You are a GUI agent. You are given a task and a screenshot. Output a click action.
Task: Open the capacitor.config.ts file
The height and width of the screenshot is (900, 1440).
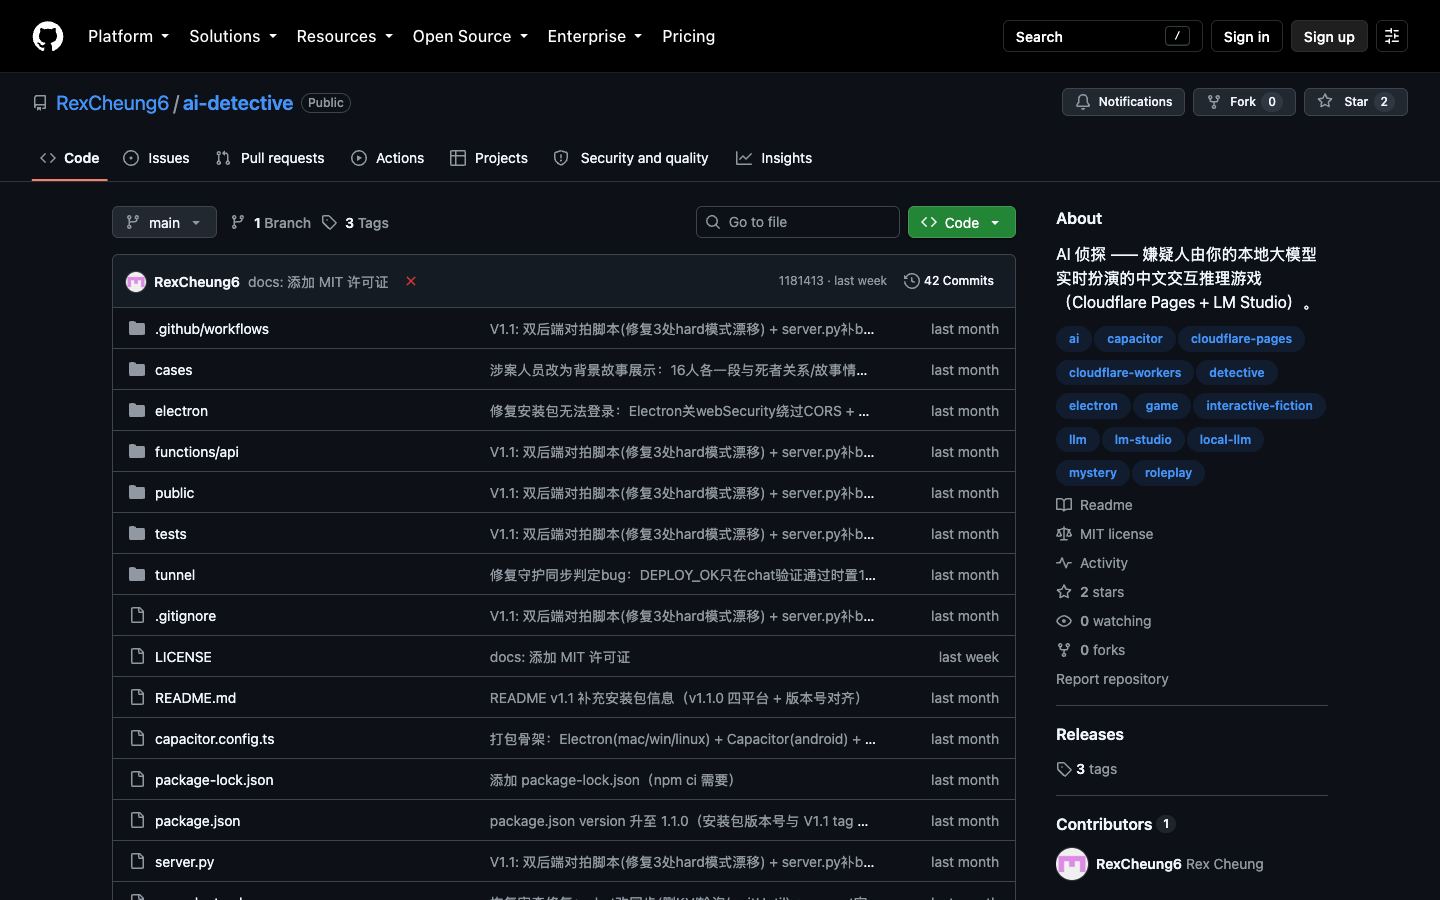(215, 739)
